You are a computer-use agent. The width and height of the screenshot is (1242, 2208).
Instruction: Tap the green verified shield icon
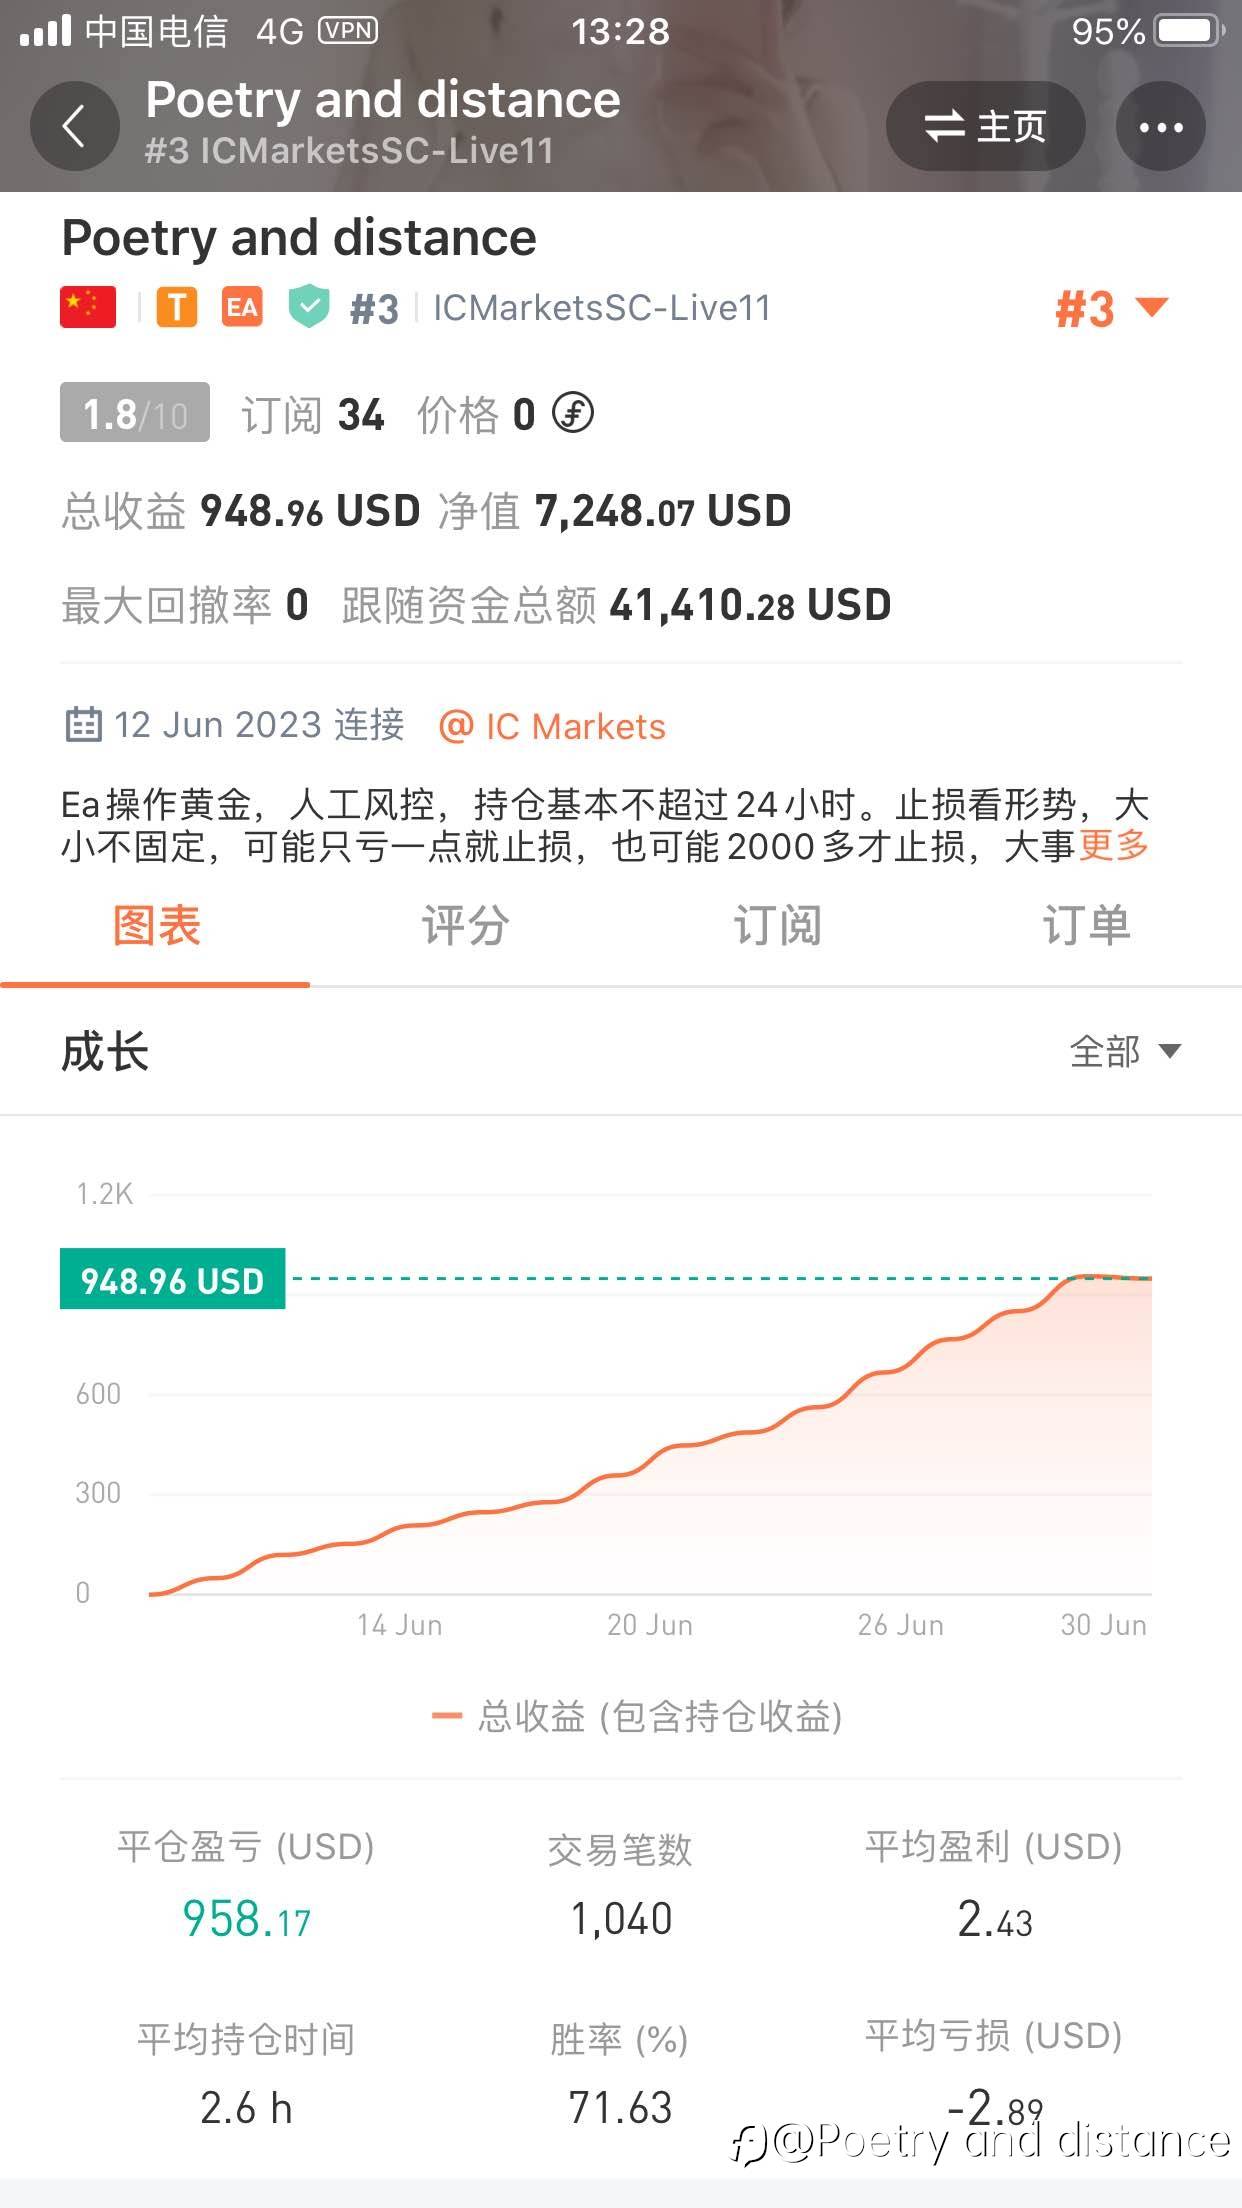pos(309,307)
